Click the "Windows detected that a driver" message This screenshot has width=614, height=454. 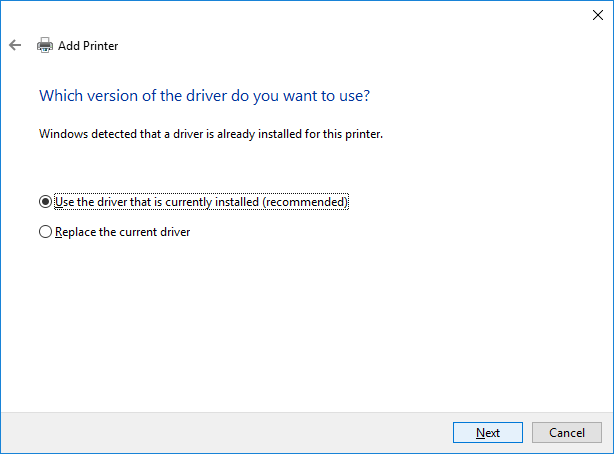click(210, 133)
